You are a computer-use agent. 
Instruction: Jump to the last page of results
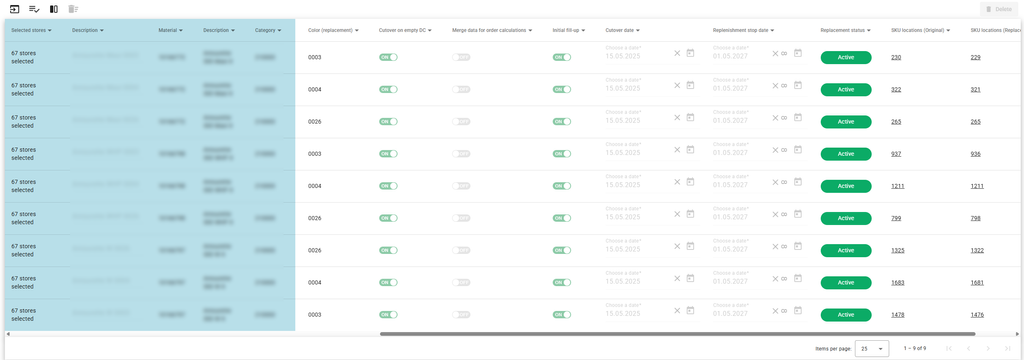[x=1008, y=349]
